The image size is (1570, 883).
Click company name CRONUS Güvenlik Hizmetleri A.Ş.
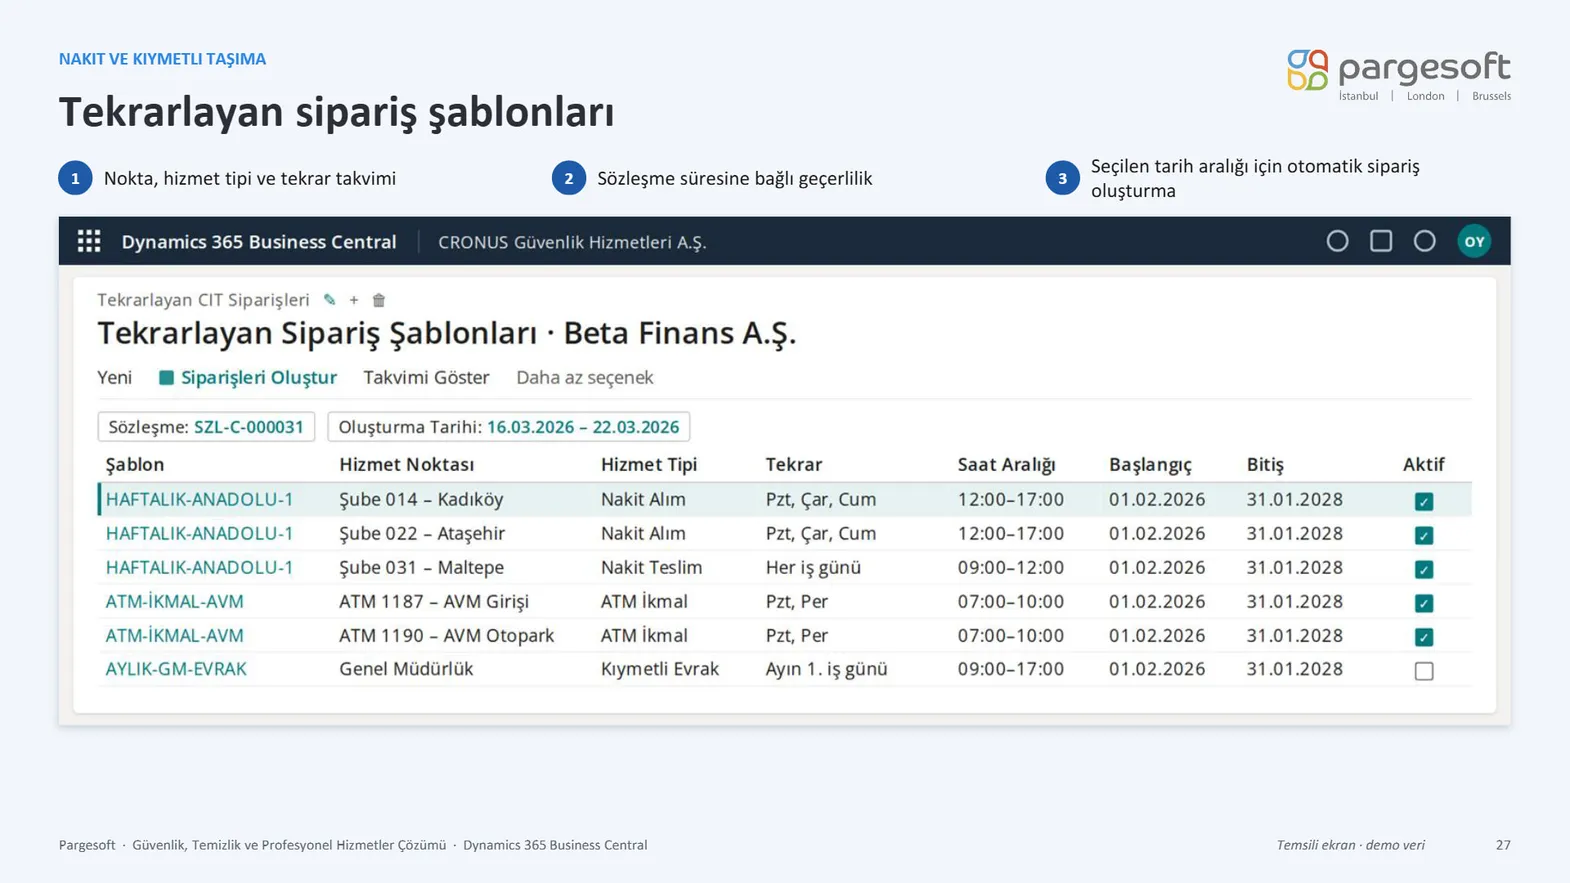point(572,242)
